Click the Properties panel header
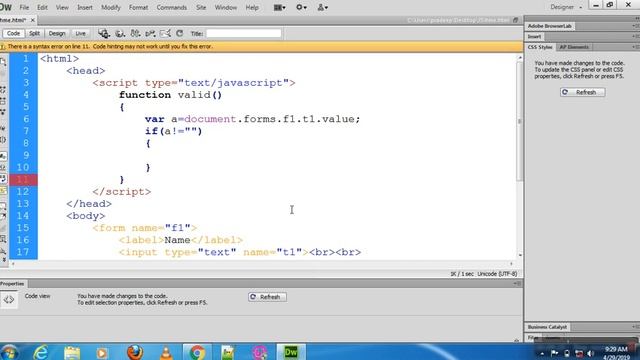Viewport: 640px width, 360px height. tap(12, 284)
